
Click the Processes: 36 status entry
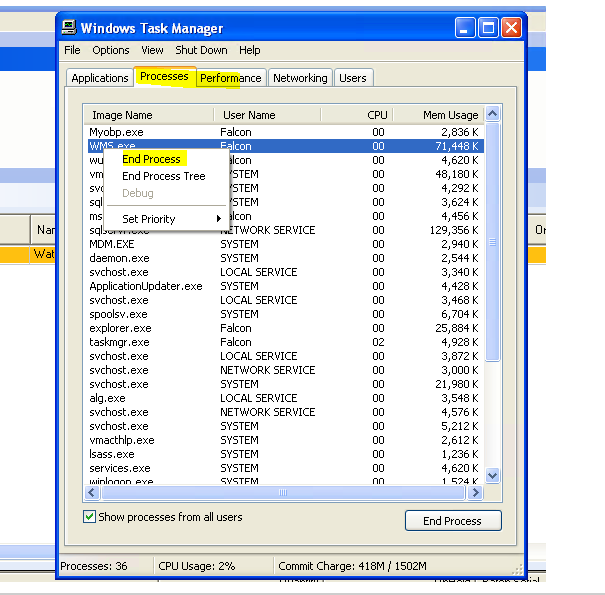[94, 566]
